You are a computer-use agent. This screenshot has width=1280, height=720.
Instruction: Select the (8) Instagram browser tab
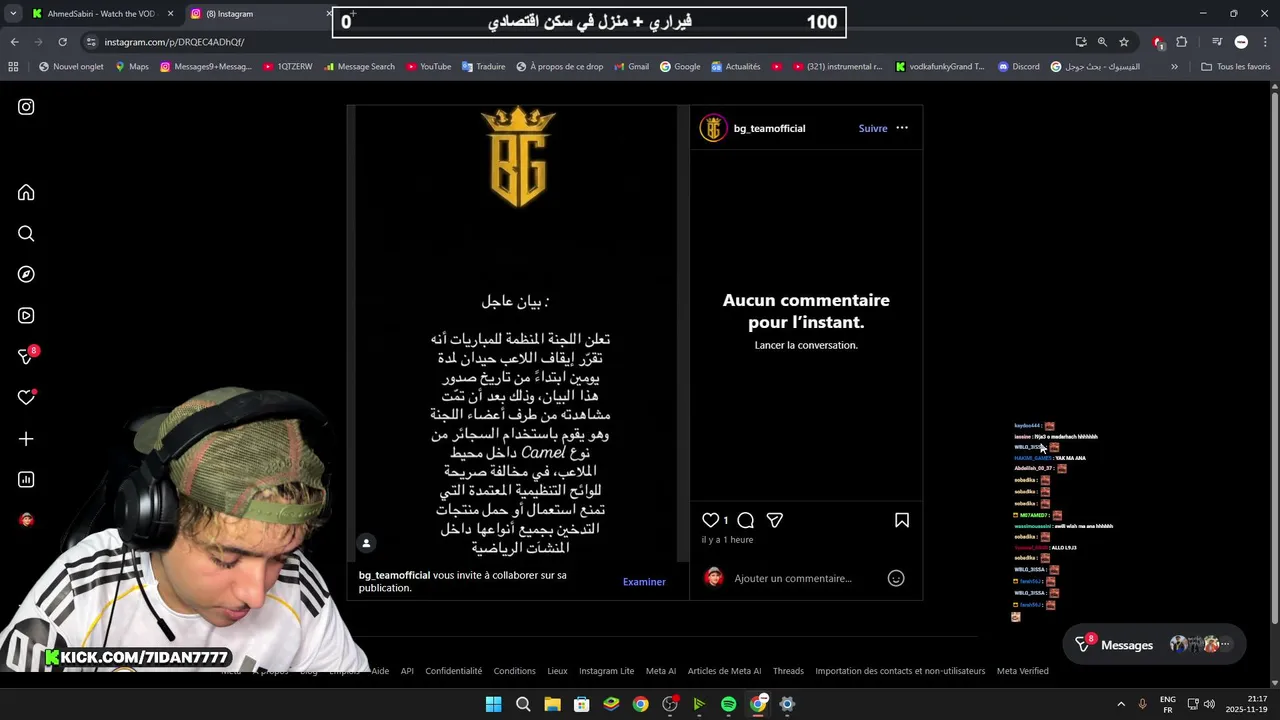point(258,14)
